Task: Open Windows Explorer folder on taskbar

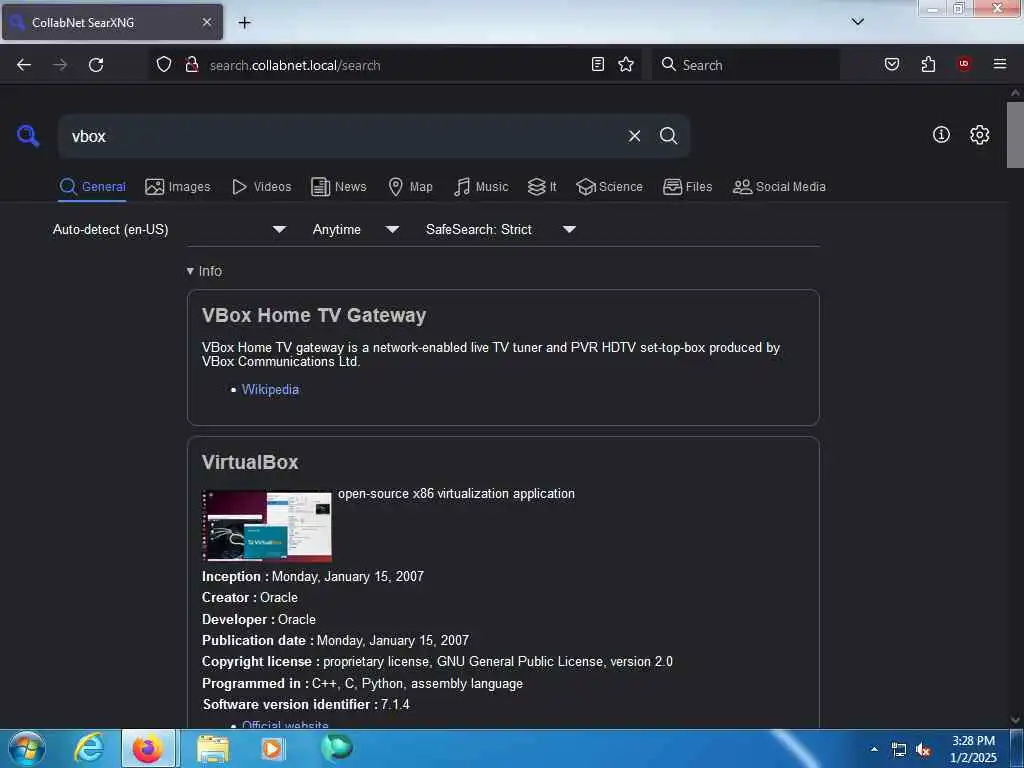Action: coord(213,748)
